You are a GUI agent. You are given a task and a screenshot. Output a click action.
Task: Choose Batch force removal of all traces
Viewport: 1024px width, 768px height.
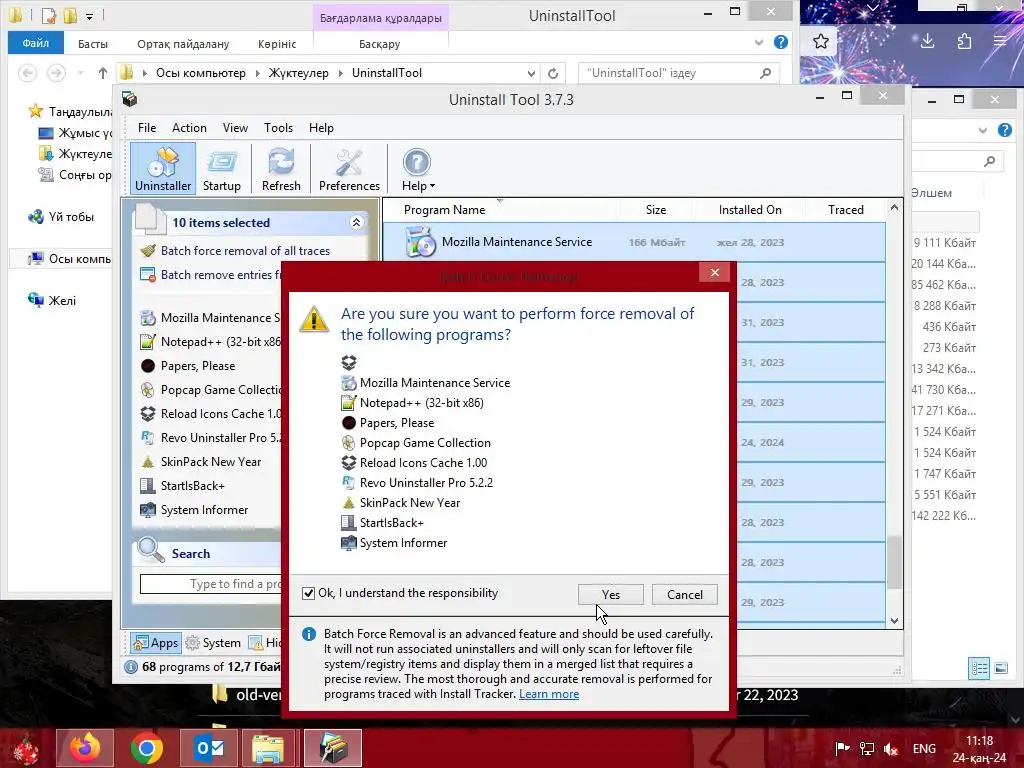point(246,251)
